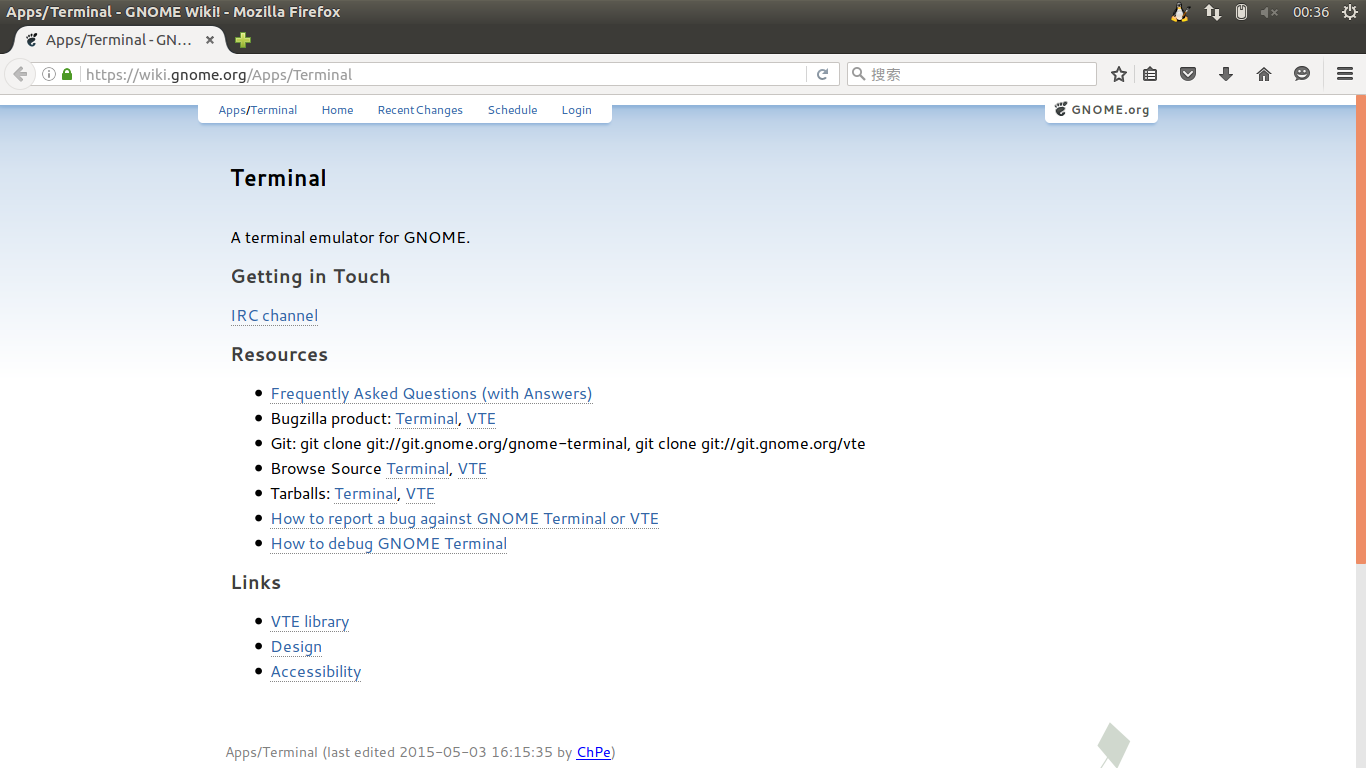Open the Downloads arrow icon
The width and height of the screenshot is (1366, 768).
coord(1226,74)
